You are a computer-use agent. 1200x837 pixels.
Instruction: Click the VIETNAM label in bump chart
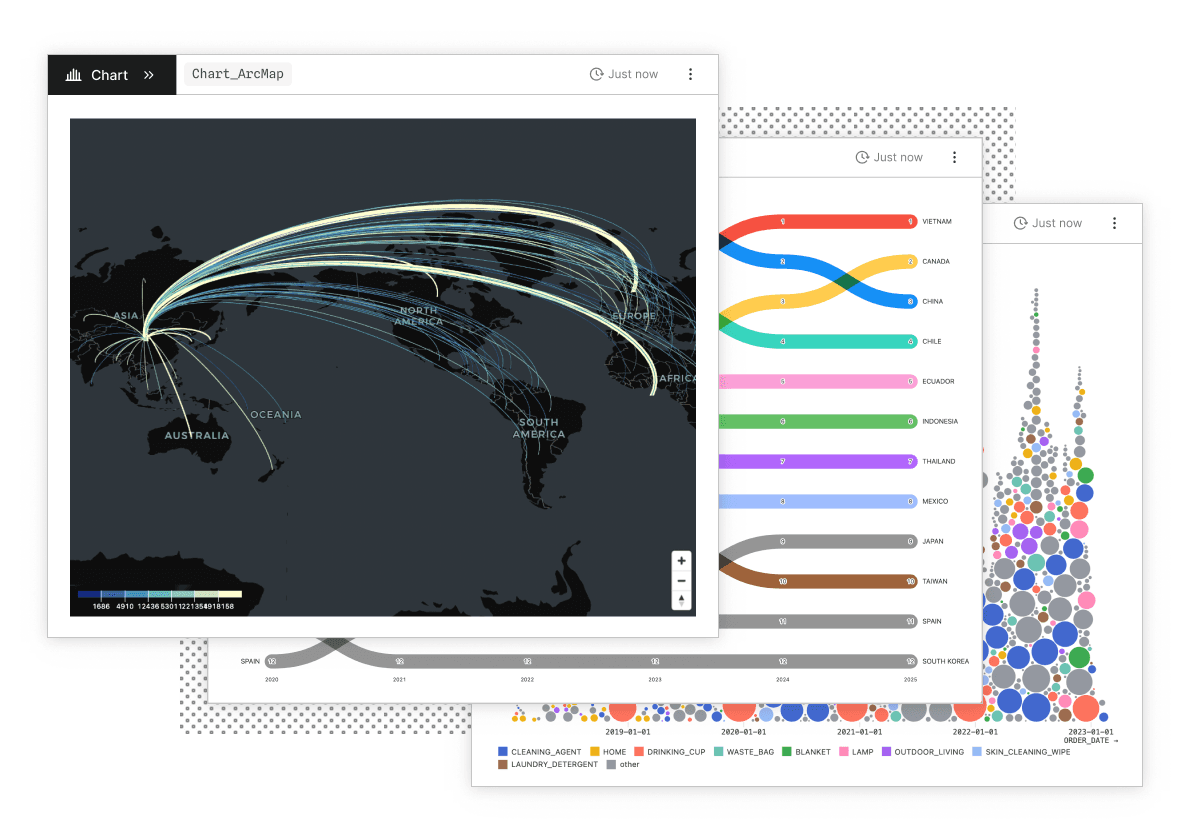tap(937, 221)
